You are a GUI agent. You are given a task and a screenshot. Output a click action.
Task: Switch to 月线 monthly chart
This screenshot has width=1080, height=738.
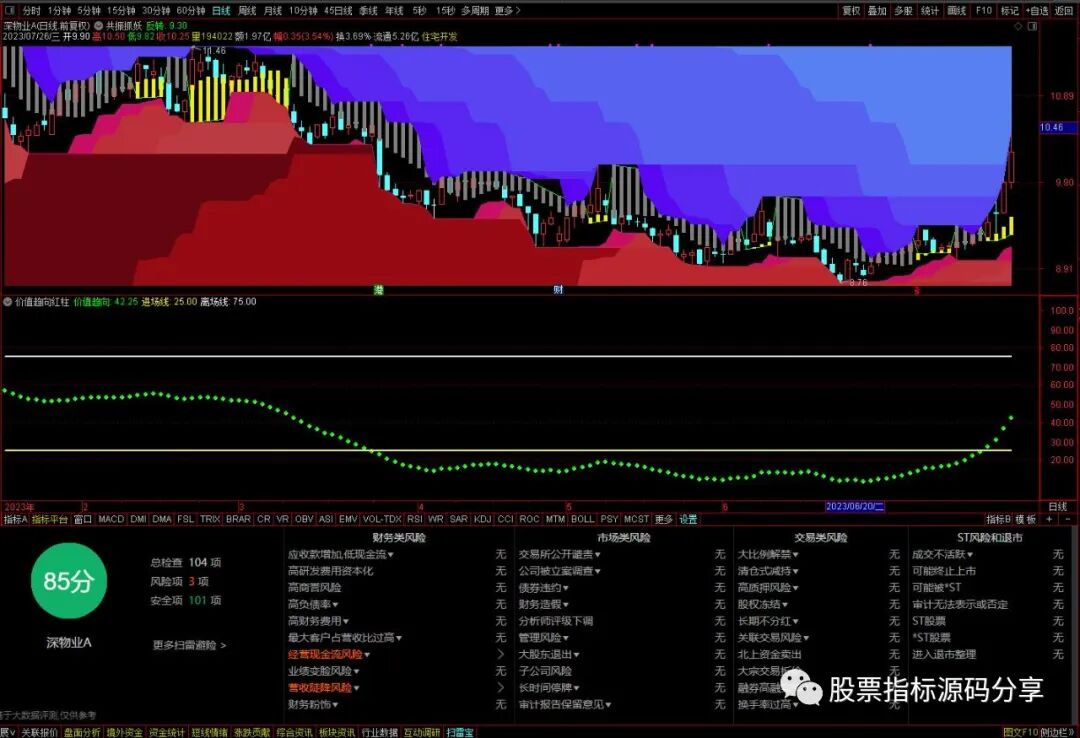[273, 10]
